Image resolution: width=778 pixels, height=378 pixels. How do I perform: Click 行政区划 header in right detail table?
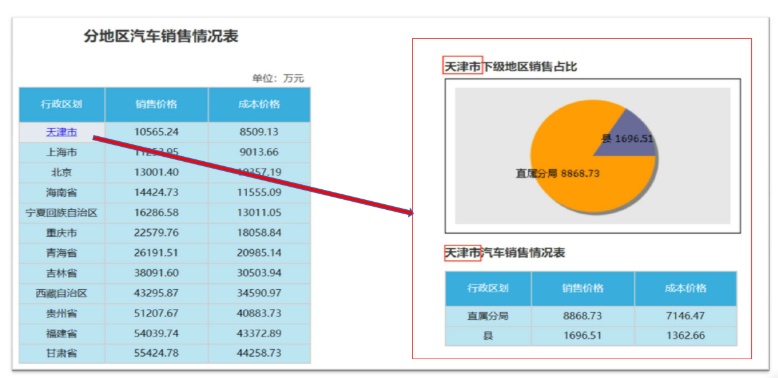click(x=488, y=288)
